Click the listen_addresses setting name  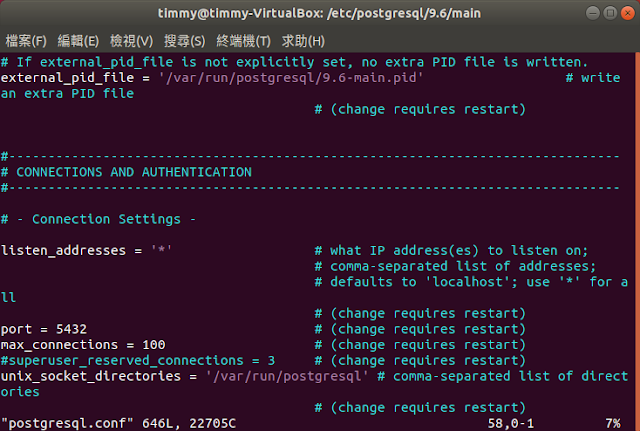(x=63, y=250)
